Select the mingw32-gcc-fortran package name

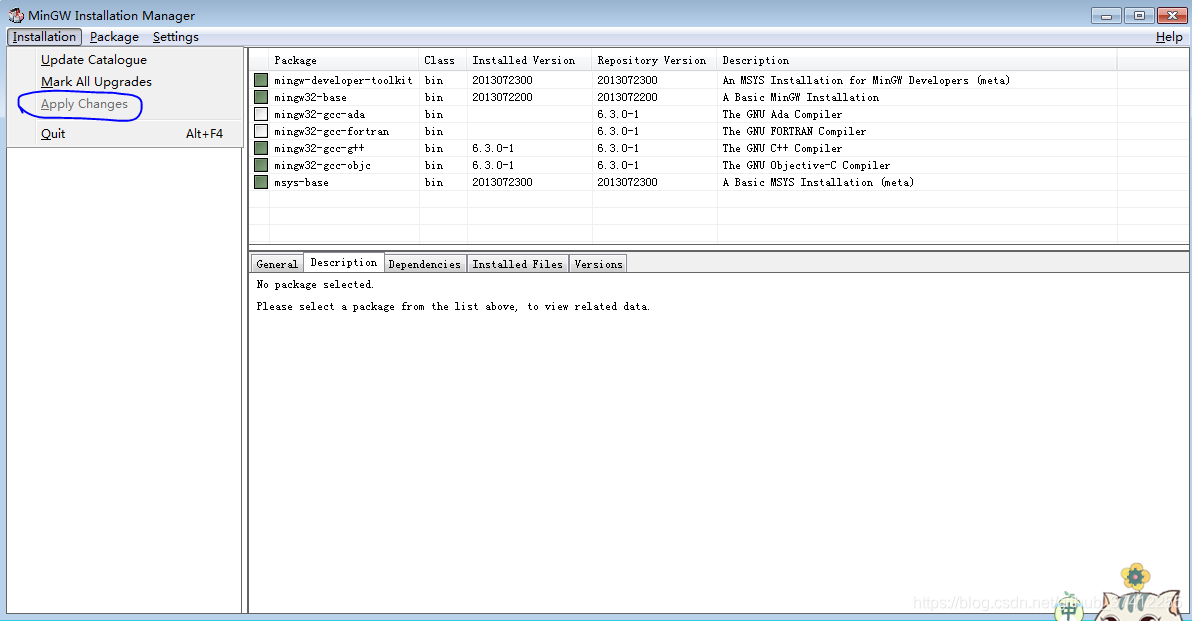pos(331,131)
